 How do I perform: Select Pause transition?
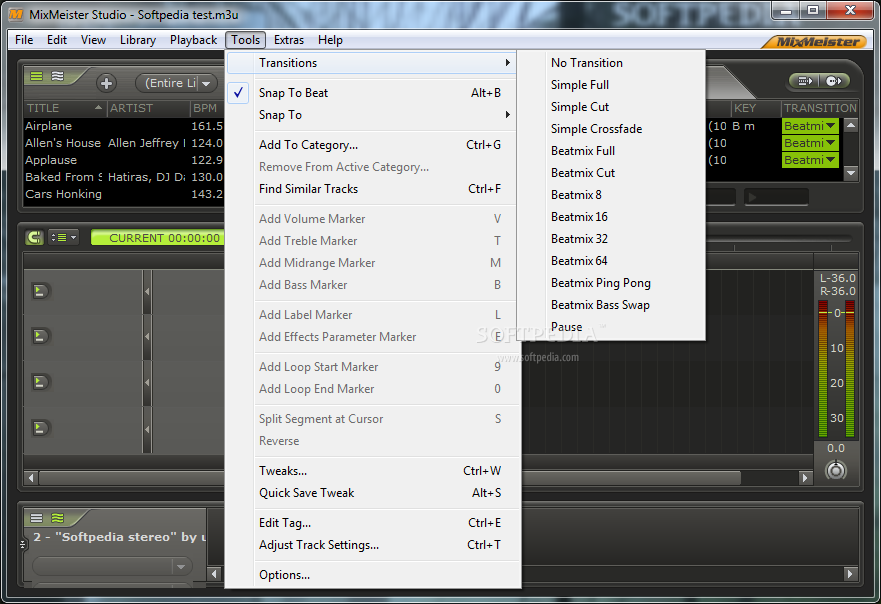coord(611,327)
